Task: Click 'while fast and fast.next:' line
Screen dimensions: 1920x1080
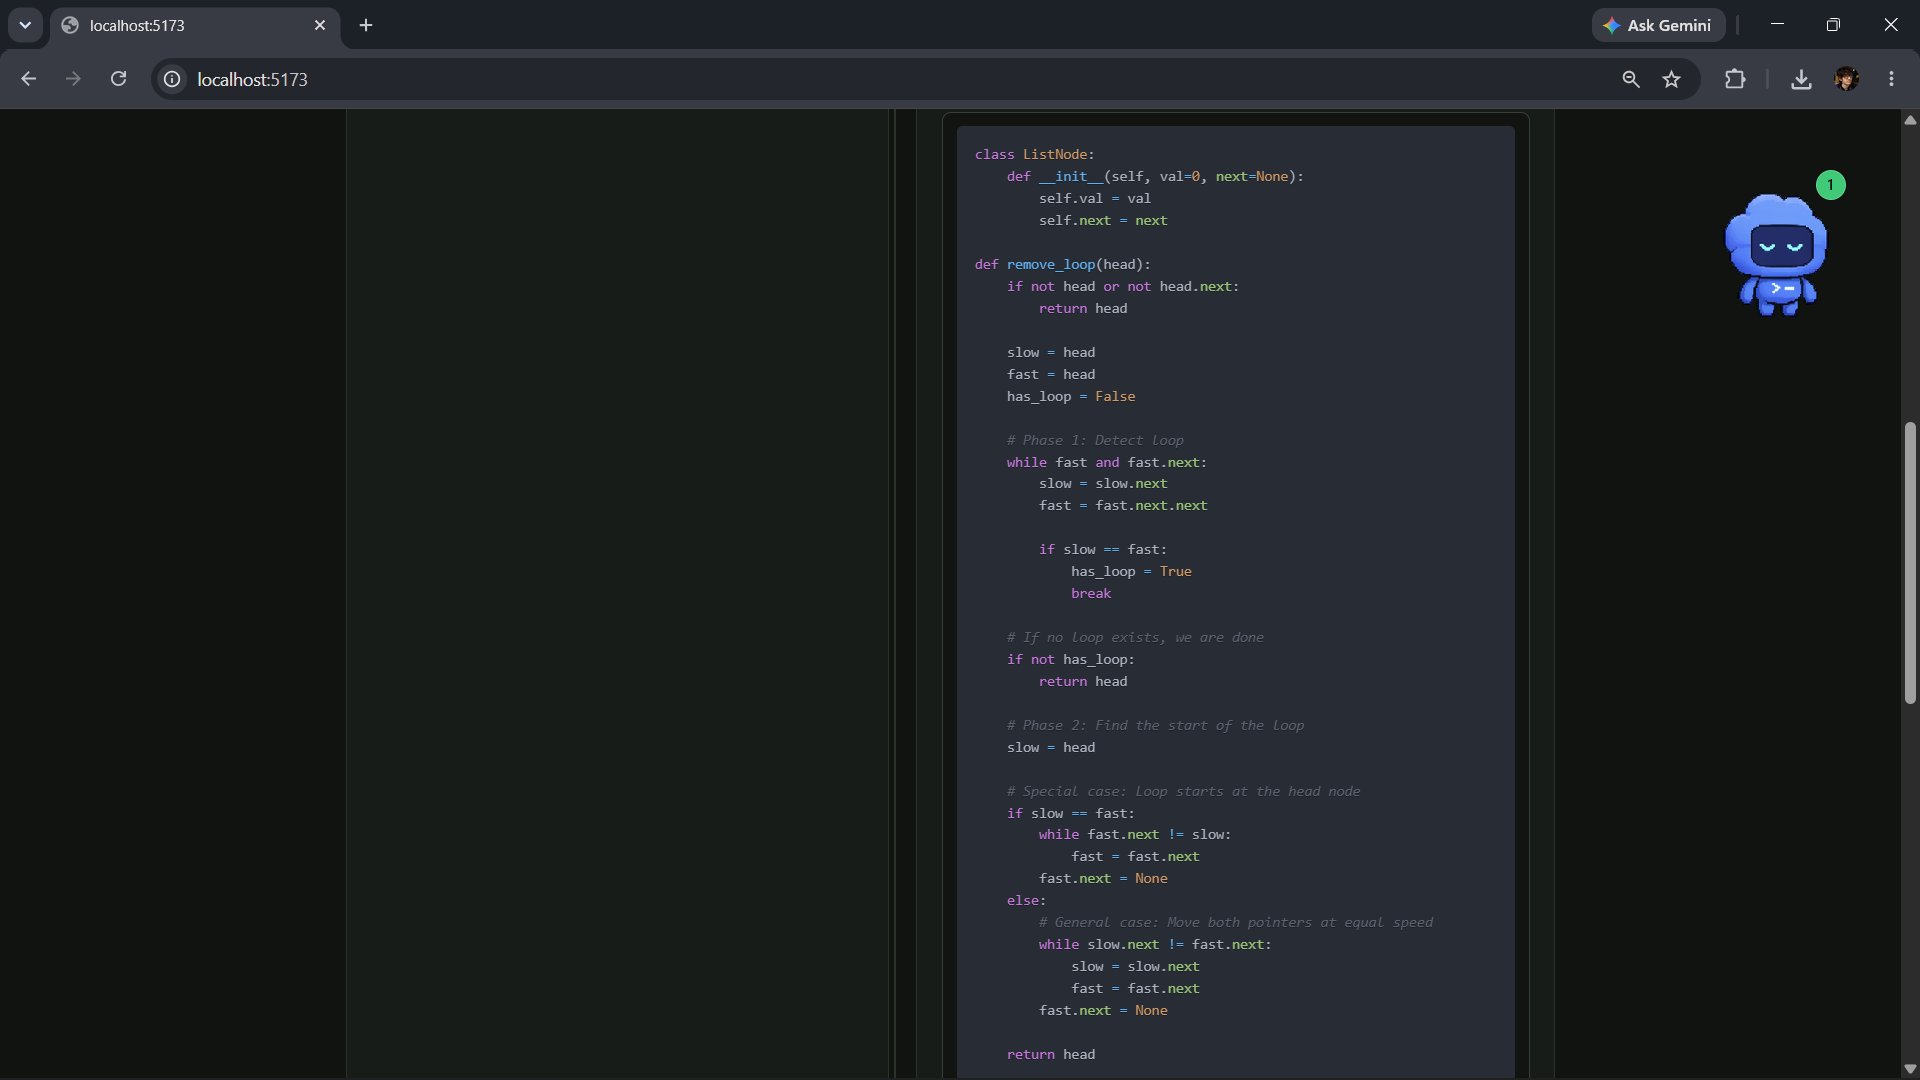Action: click(1107, 462)
